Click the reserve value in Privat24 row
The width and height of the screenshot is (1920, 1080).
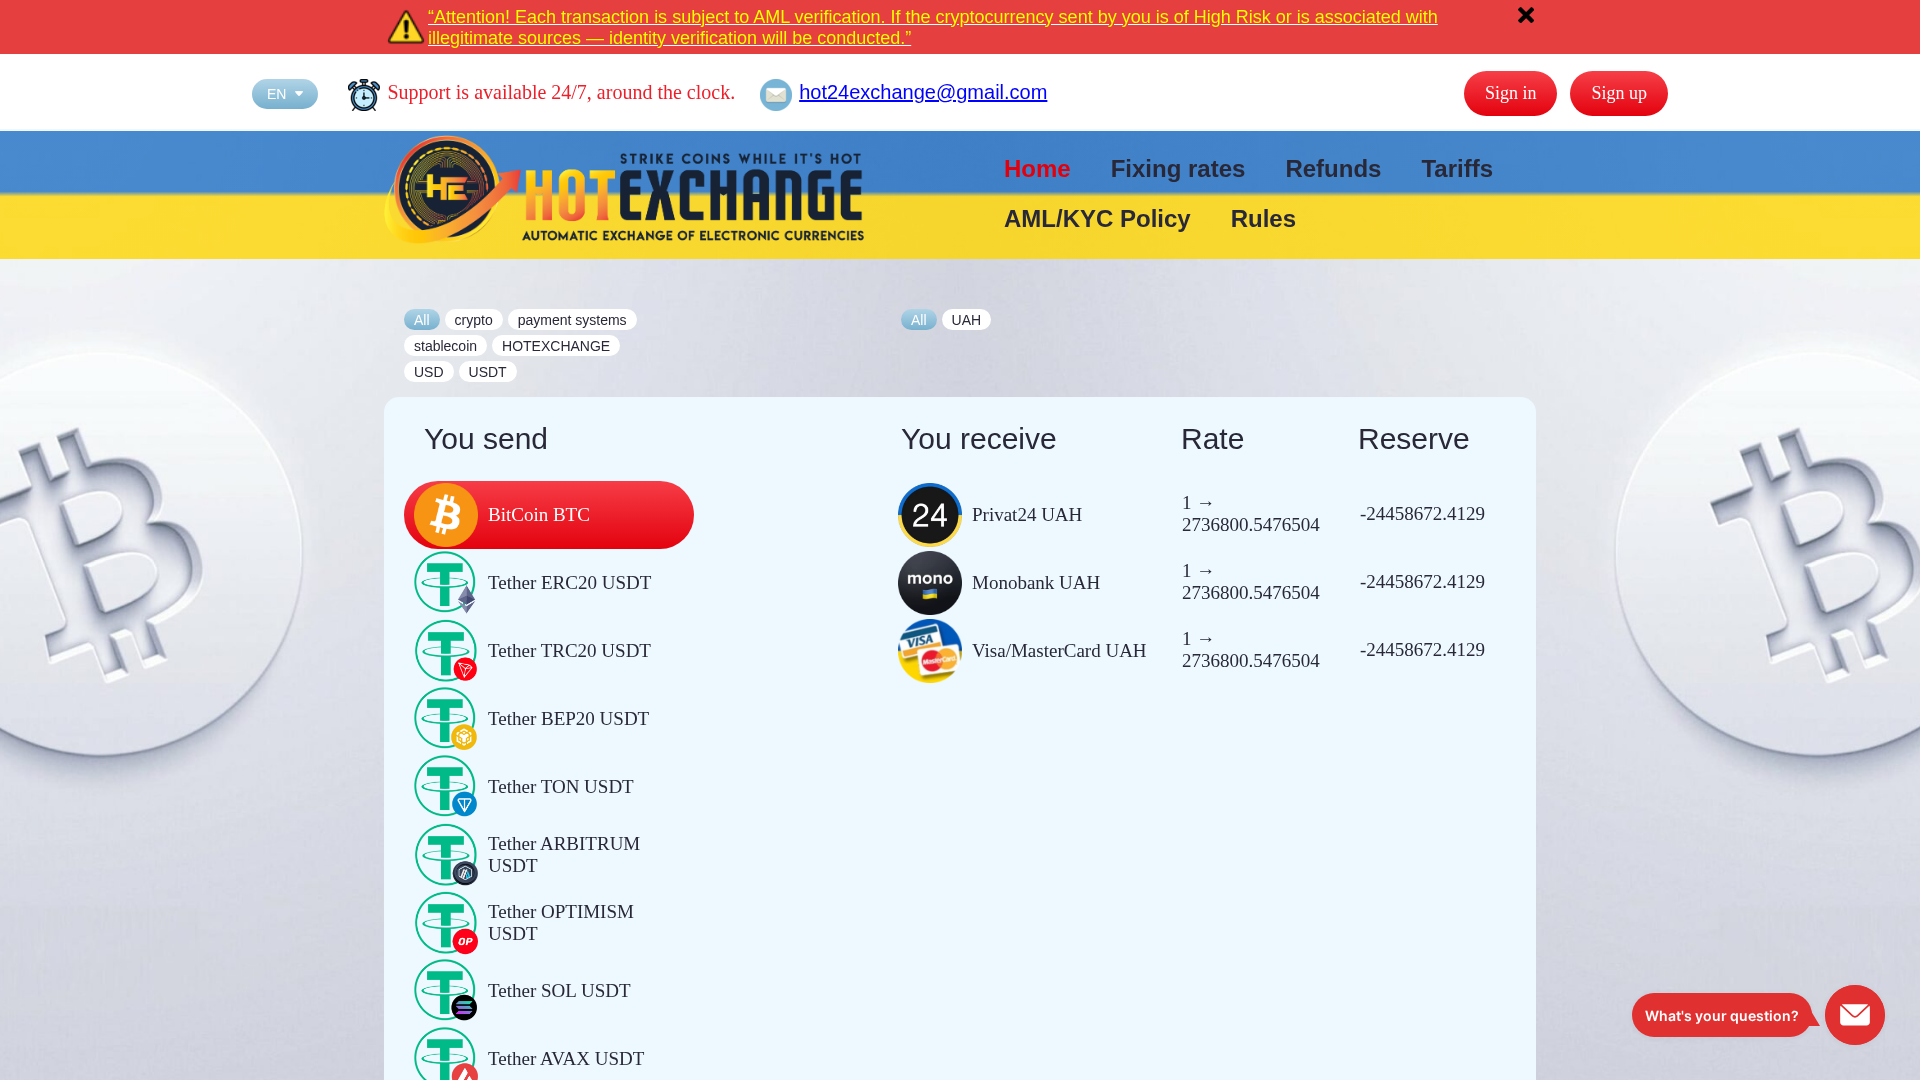click(x=1422, y=514)
